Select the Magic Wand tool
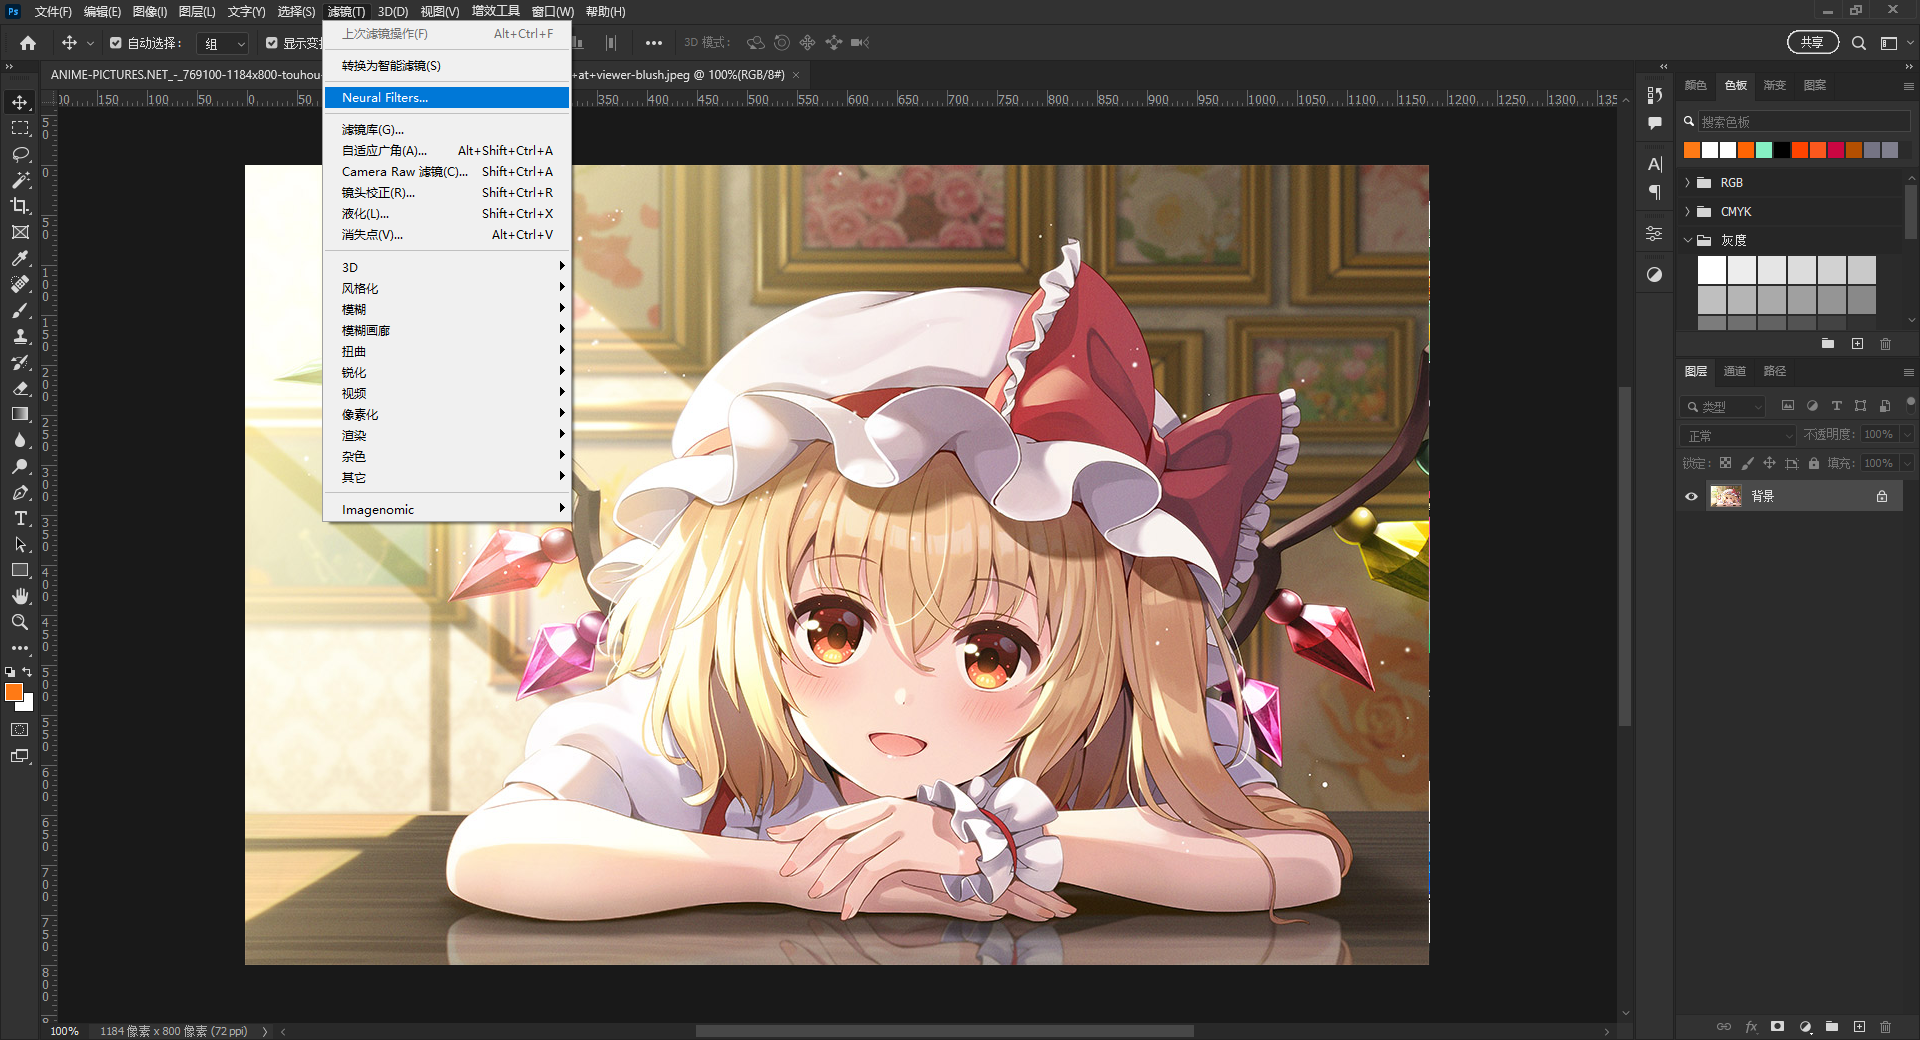Screen dimensions: 1920x1040 (x=20, y=180)
